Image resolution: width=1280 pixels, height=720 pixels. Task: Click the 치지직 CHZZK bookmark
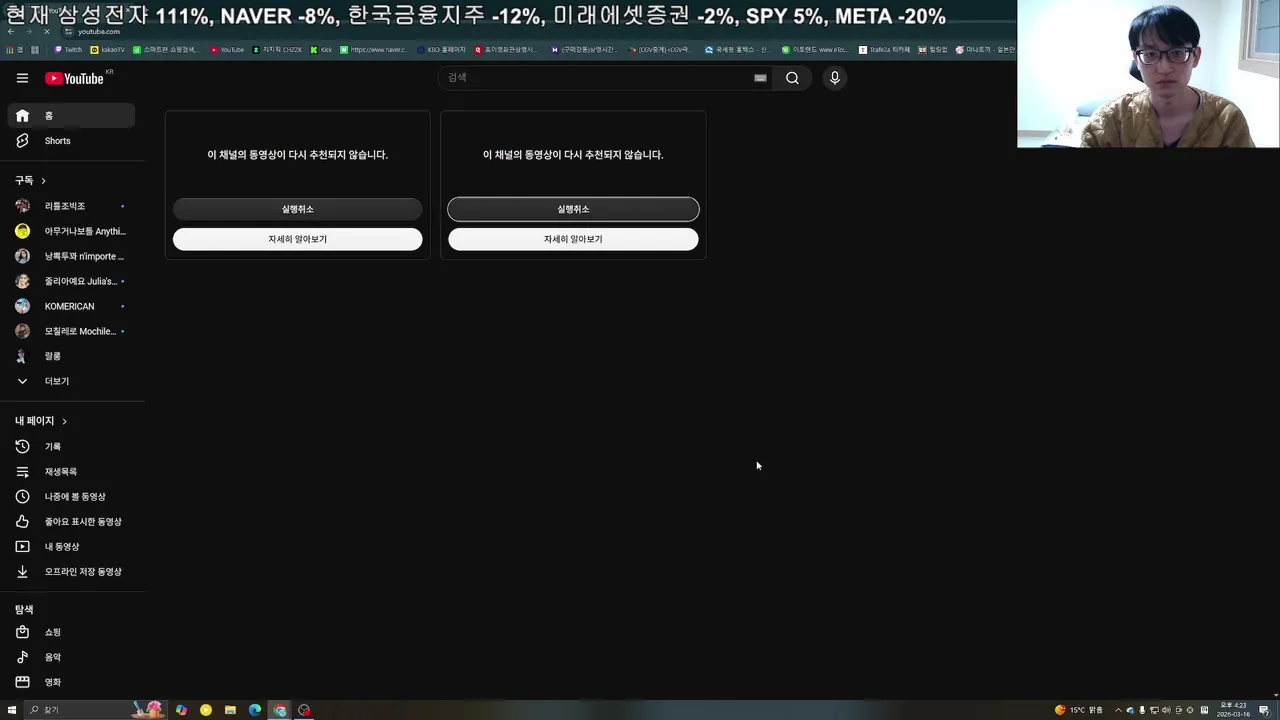(277, 49)
